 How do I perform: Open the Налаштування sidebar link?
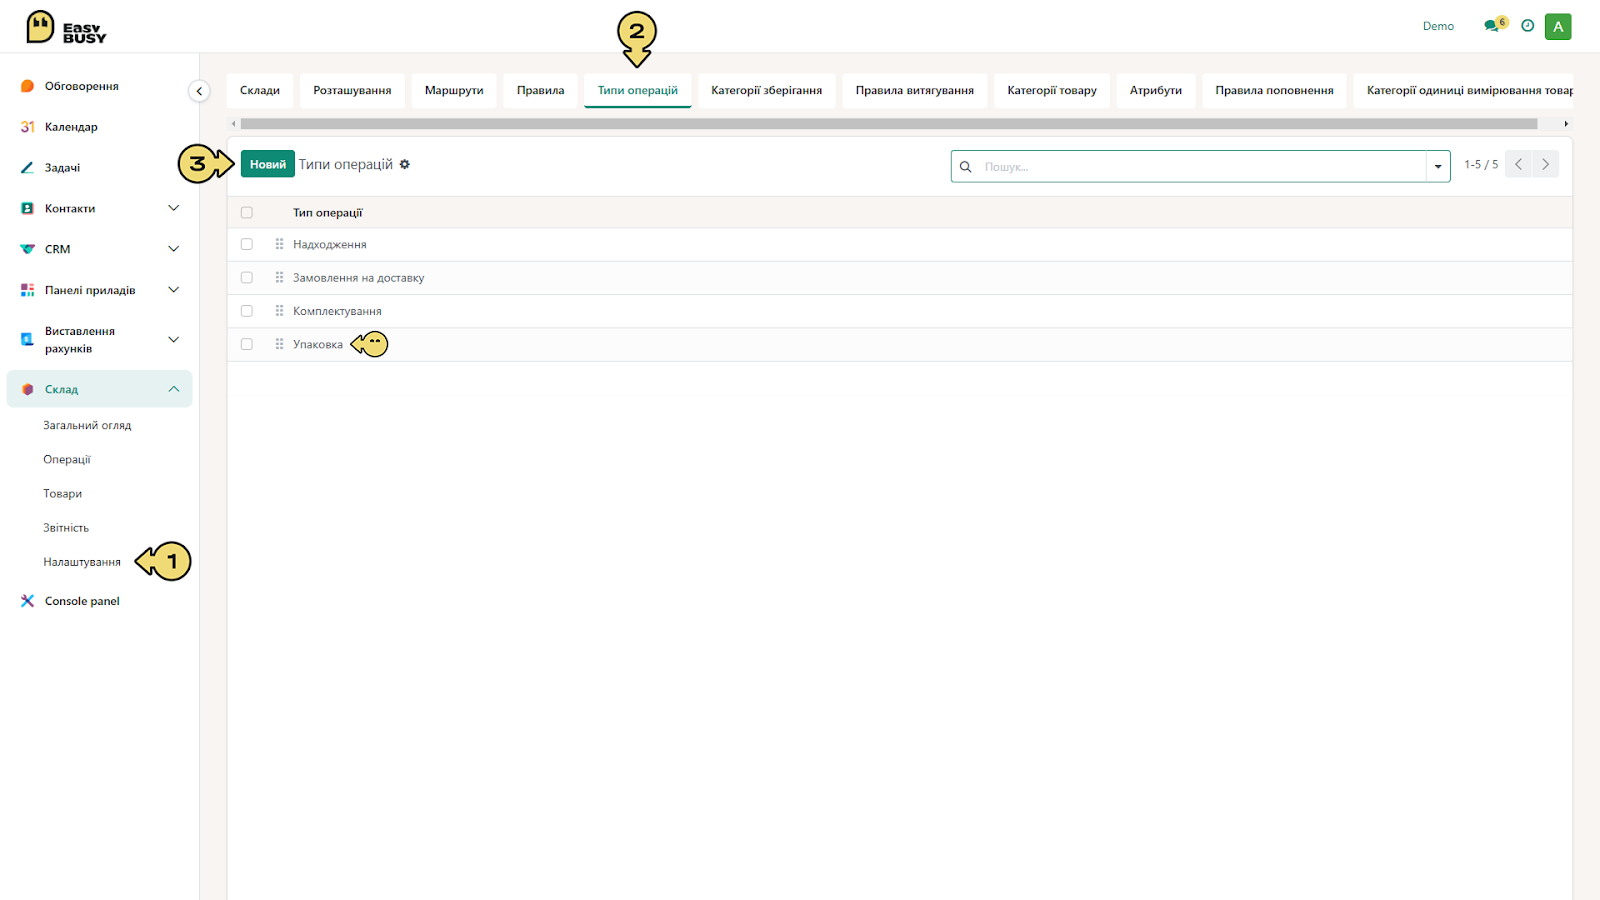pos(82,562)
